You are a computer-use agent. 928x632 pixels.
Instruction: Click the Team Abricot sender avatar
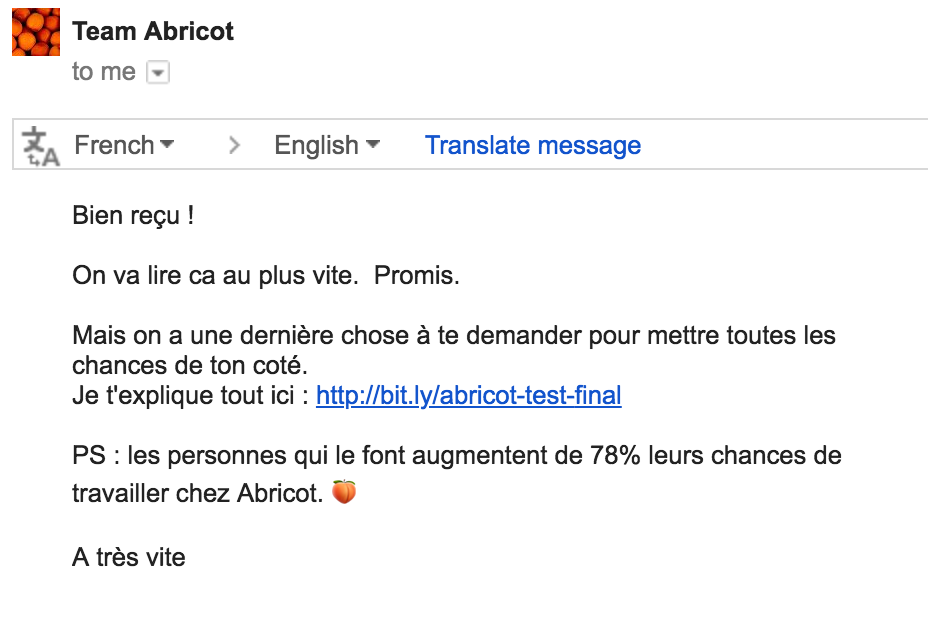[36, 32]
